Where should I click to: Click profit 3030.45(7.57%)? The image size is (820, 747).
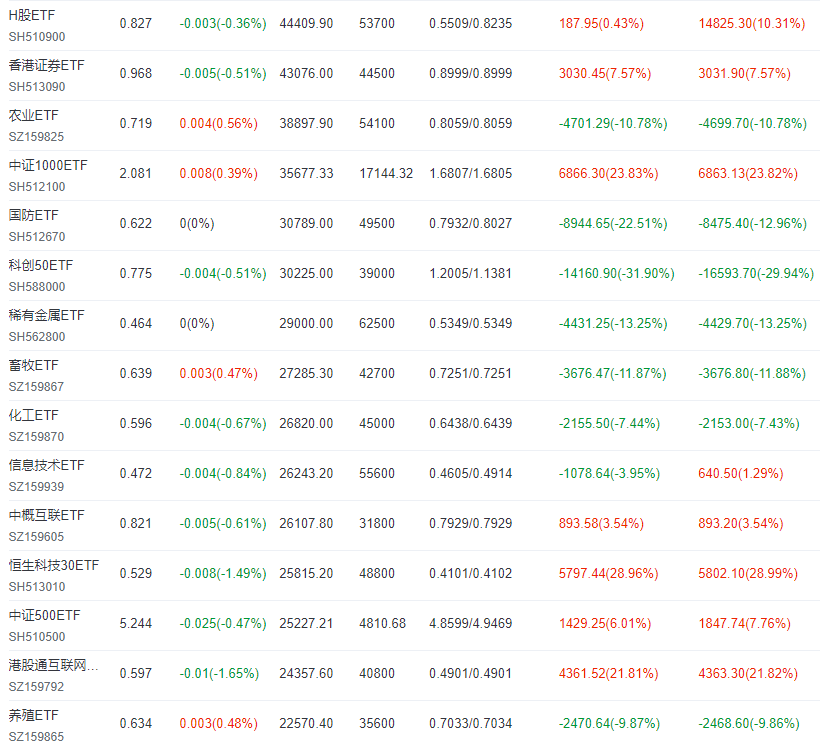(605, 73)
